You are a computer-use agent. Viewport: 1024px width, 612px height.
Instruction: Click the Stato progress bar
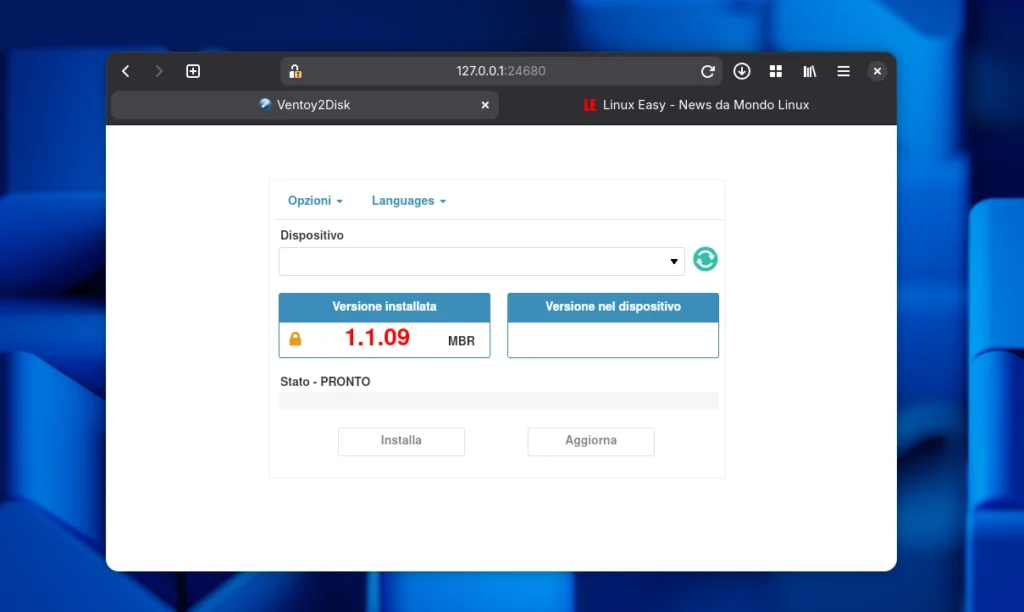[498, 400]
